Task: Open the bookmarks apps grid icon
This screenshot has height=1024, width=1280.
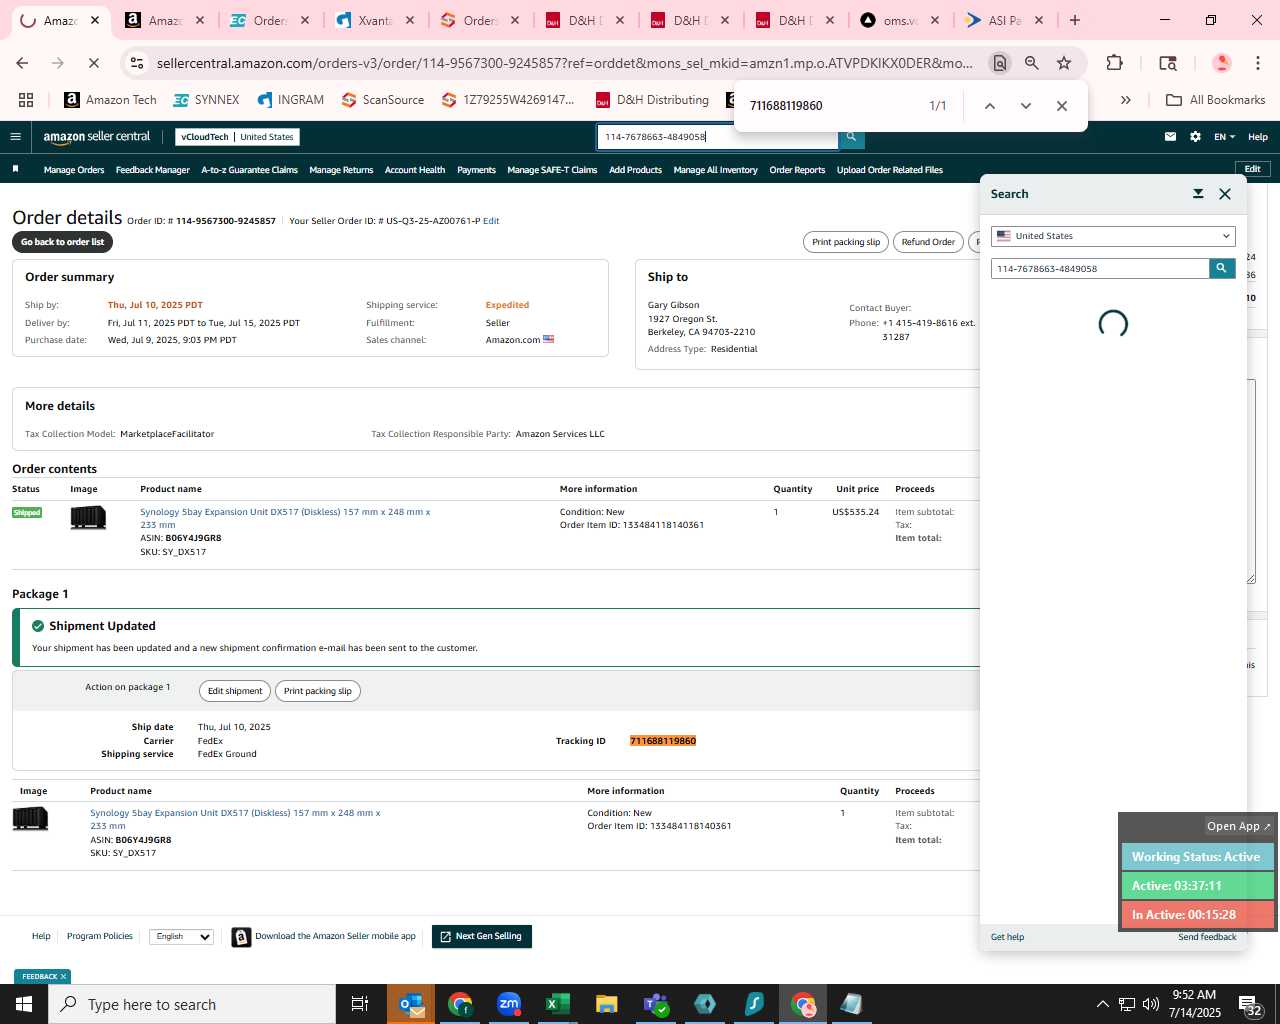Action: coord(26,100)
